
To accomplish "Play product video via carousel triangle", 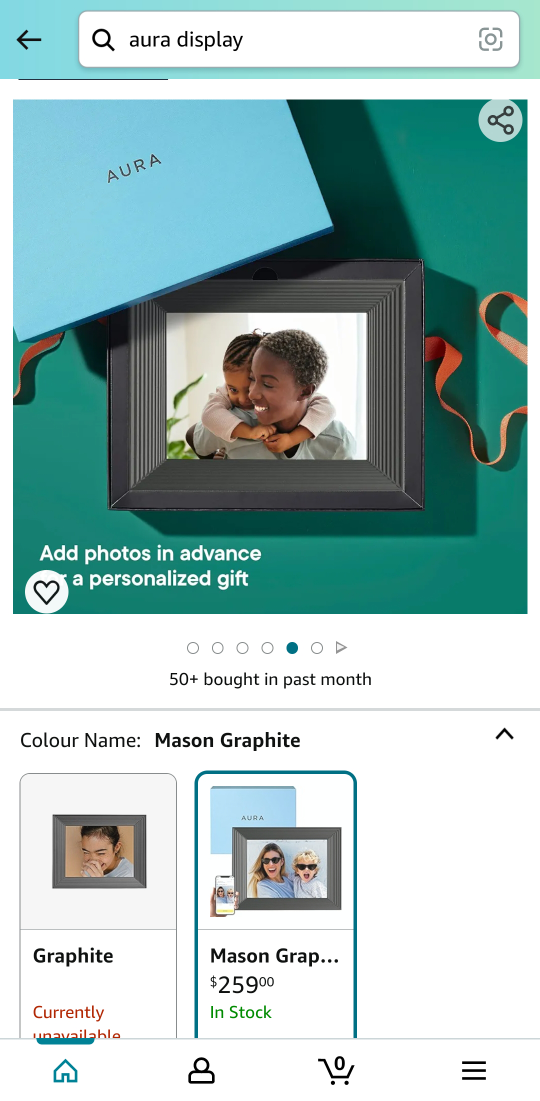I will tap(341, 647).
